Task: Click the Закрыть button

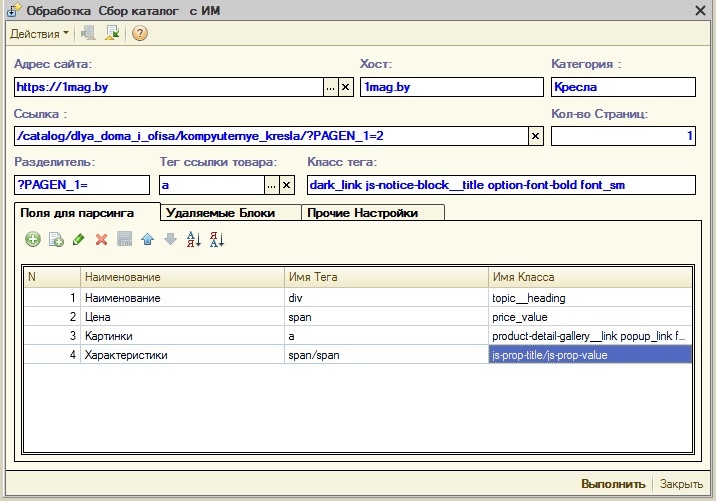Action: [x=681, y=484]
